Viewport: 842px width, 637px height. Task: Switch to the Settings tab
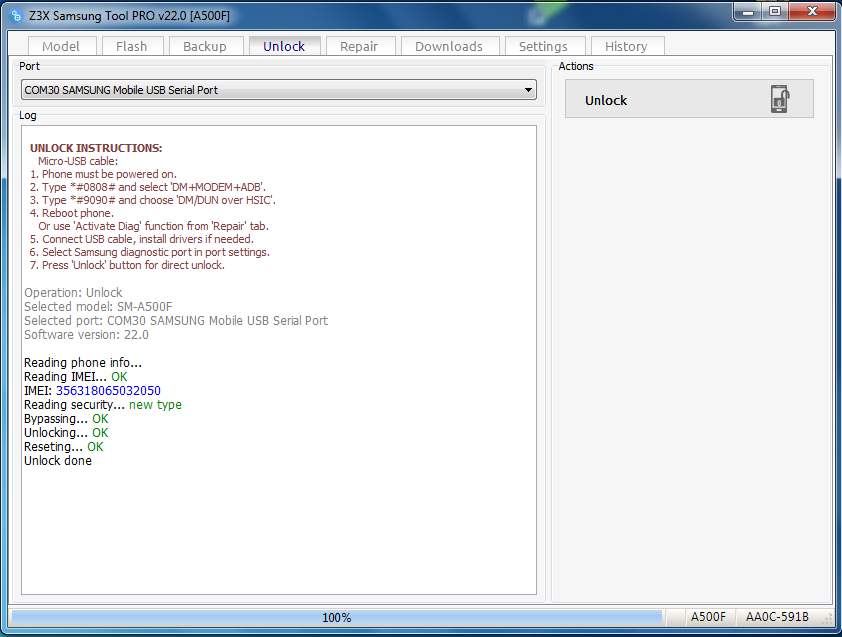(x=543, y=46)
